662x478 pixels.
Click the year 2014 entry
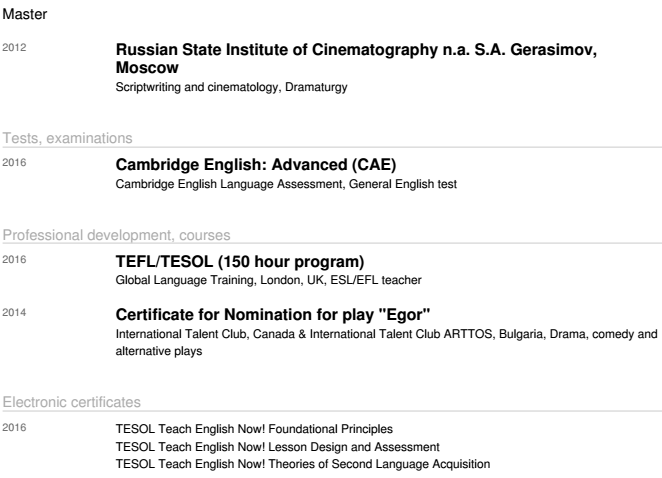13,313
